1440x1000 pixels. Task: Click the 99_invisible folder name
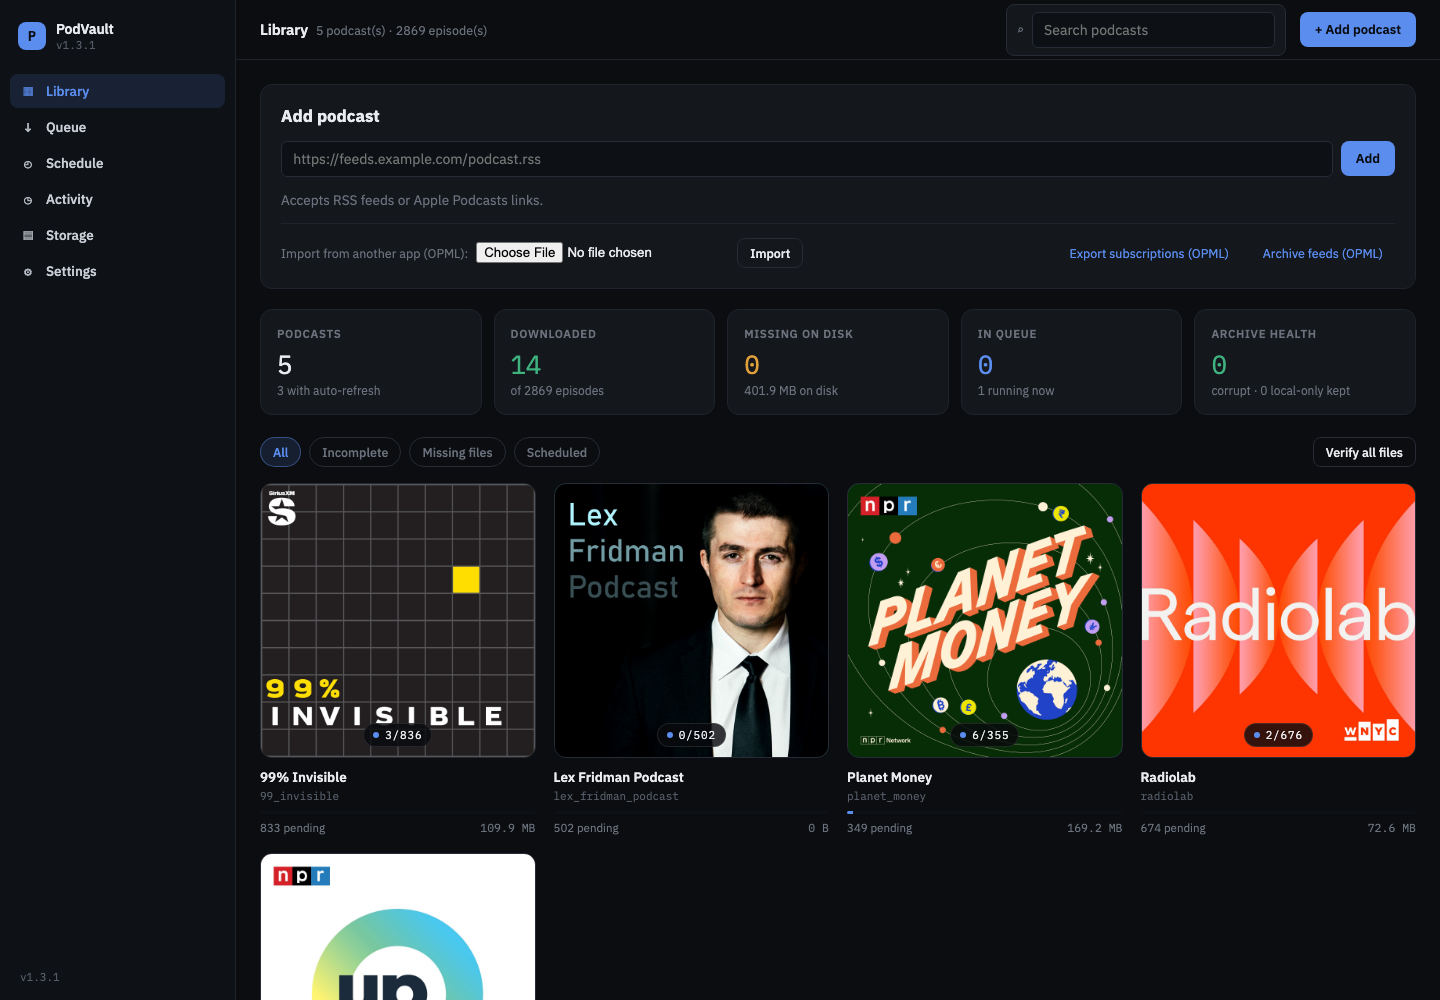tap(300, 797)
